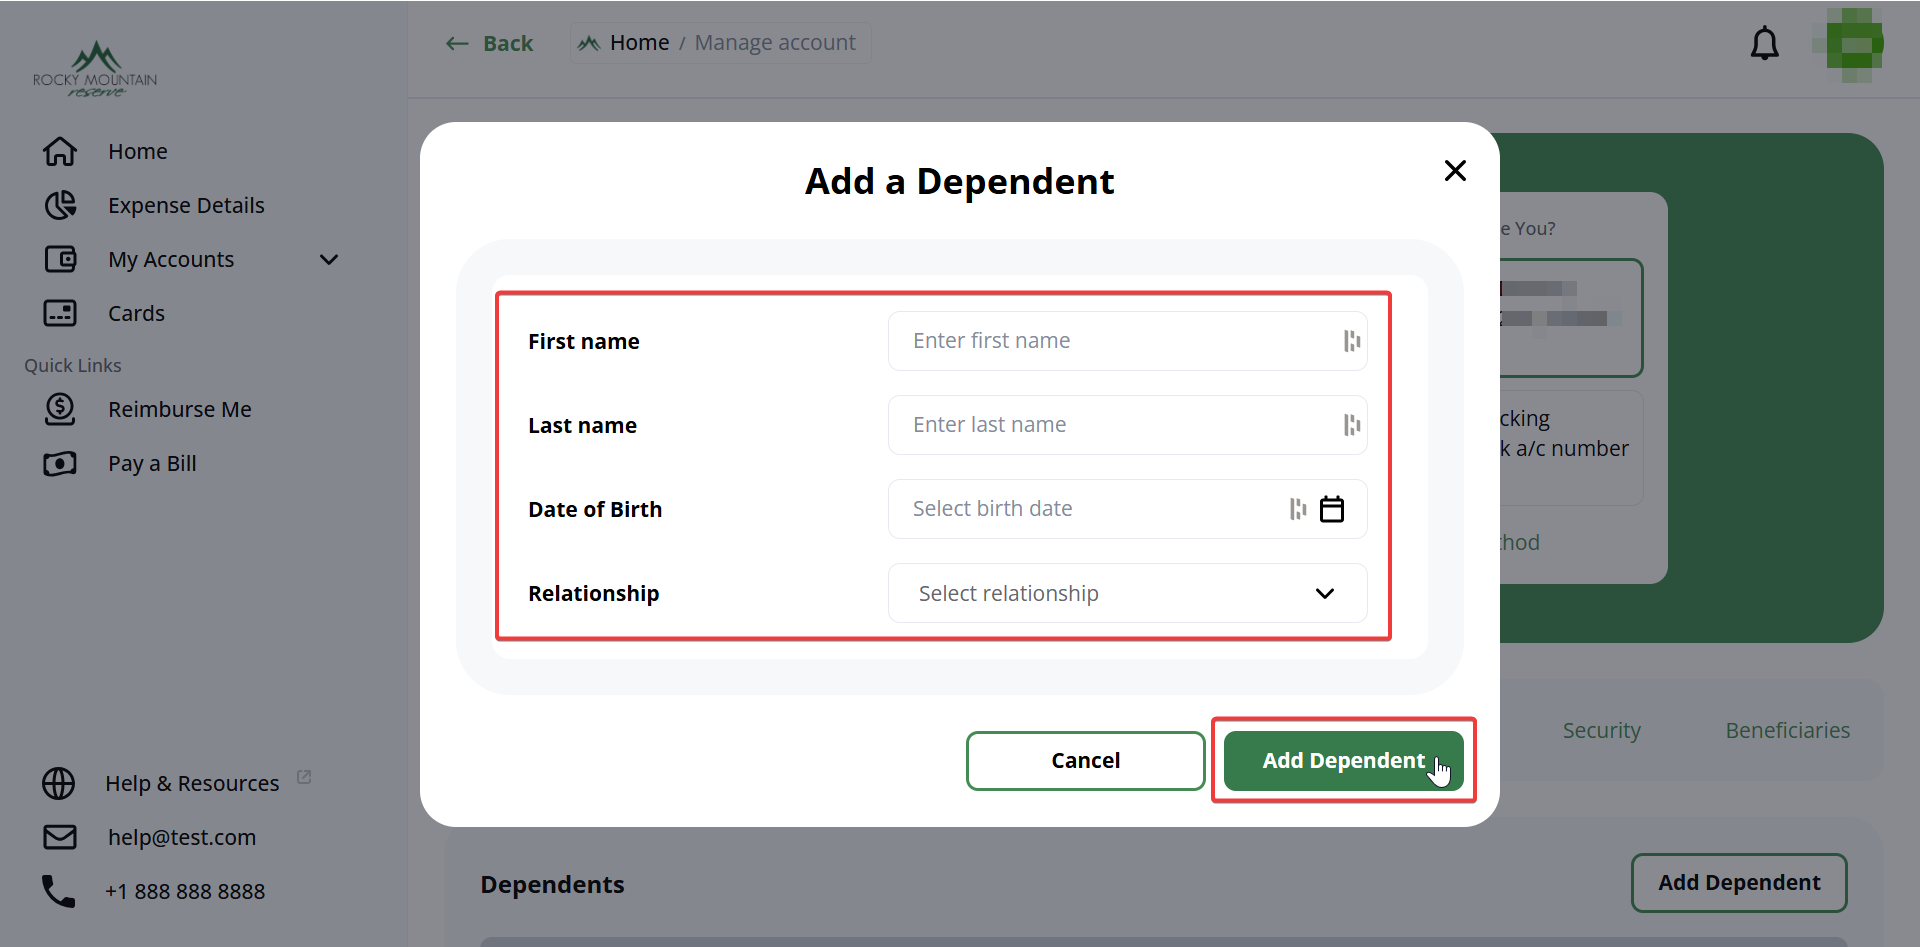Click the Cards icon in sidebar

[x=60, y=313]
